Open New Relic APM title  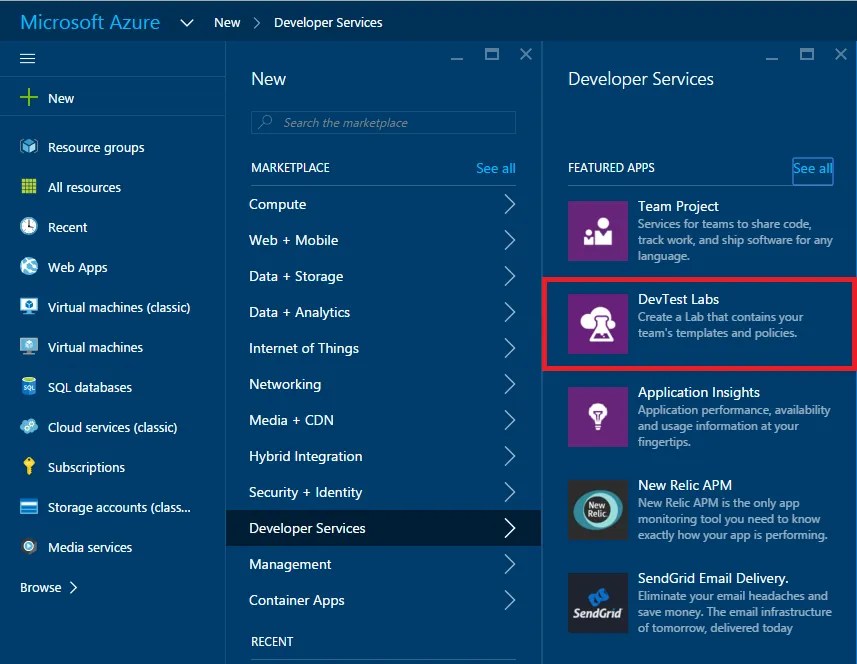coord(684,485)
